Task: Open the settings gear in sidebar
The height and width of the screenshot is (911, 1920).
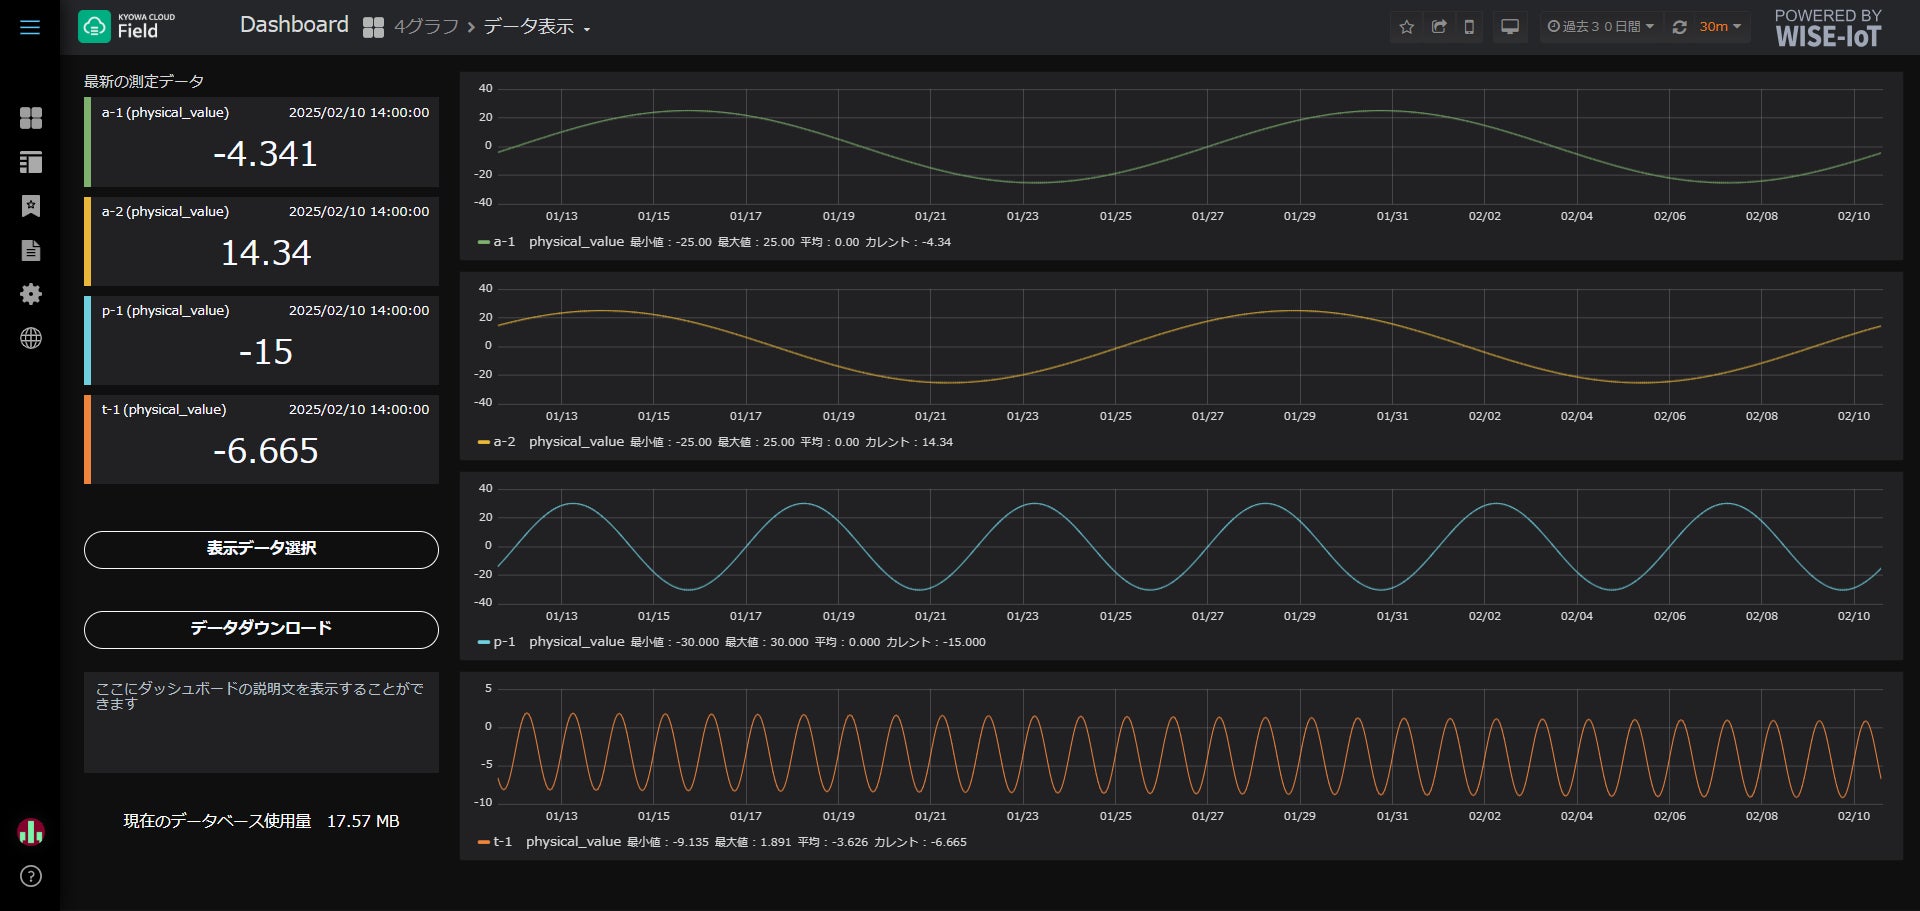Action: coord(31,294)
